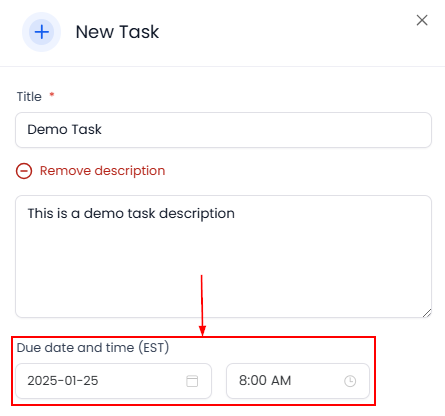Viewport: 445px width, 416px height.
Task: Open the clock time picker icon
Action: 350,381
